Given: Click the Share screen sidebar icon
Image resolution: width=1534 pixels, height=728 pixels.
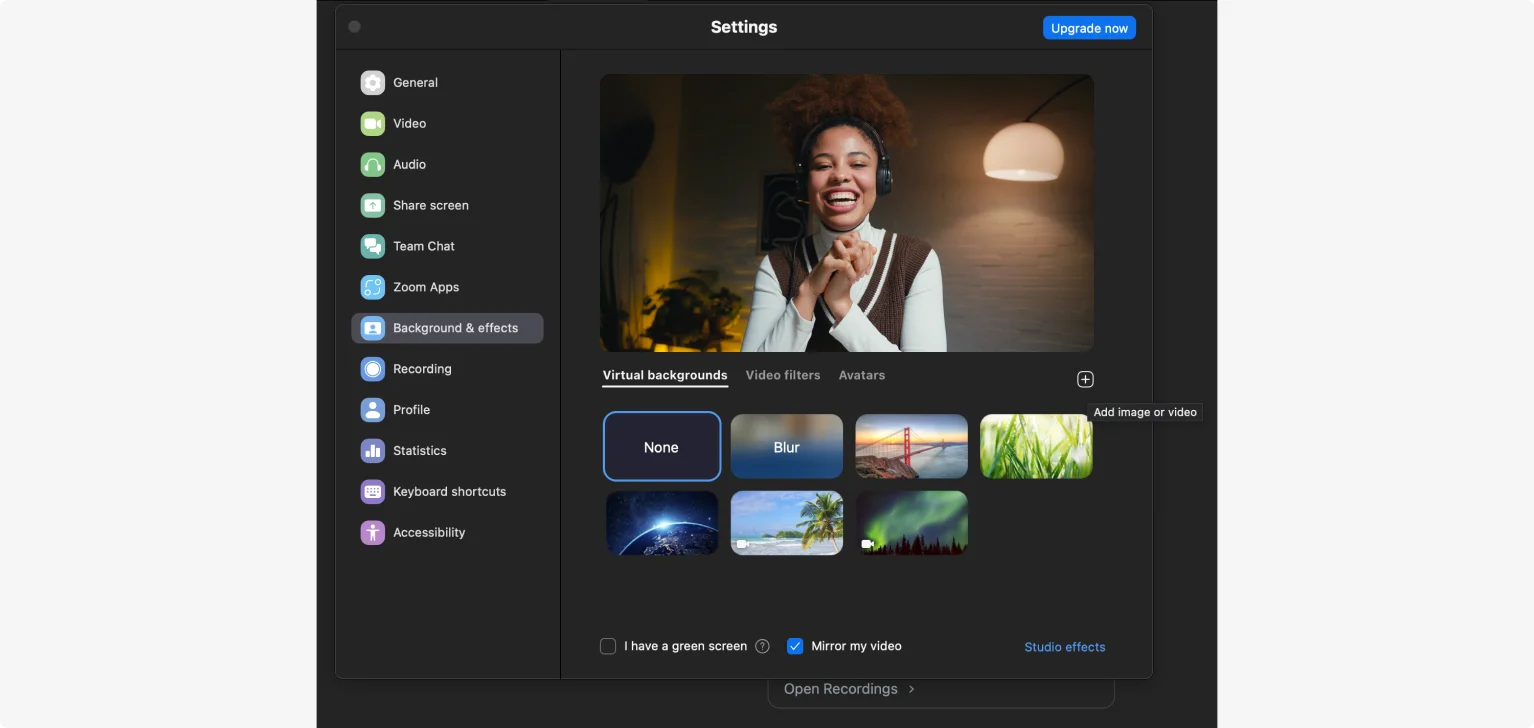Looking at the screenshot, I should (372, 205).
